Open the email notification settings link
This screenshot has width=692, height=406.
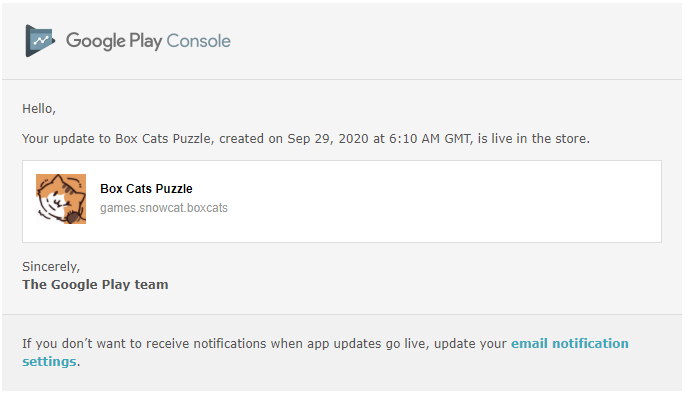click(x=569, y=344)
